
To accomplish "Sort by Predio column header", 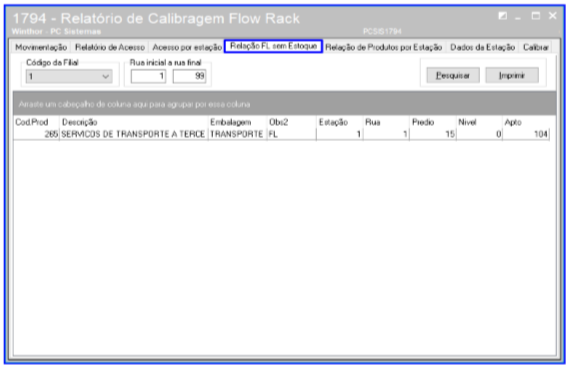I will (433, 122).
